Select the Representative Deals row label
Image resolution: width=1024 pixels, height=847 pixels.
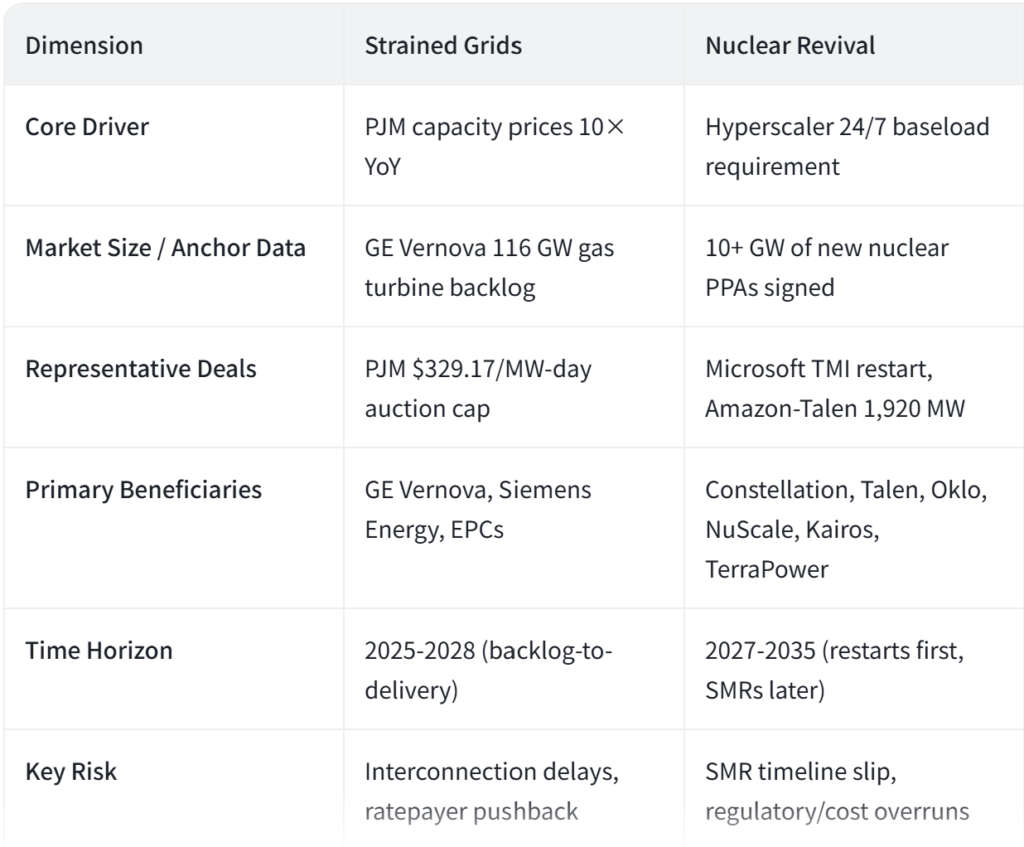click(x=140, y=369)
